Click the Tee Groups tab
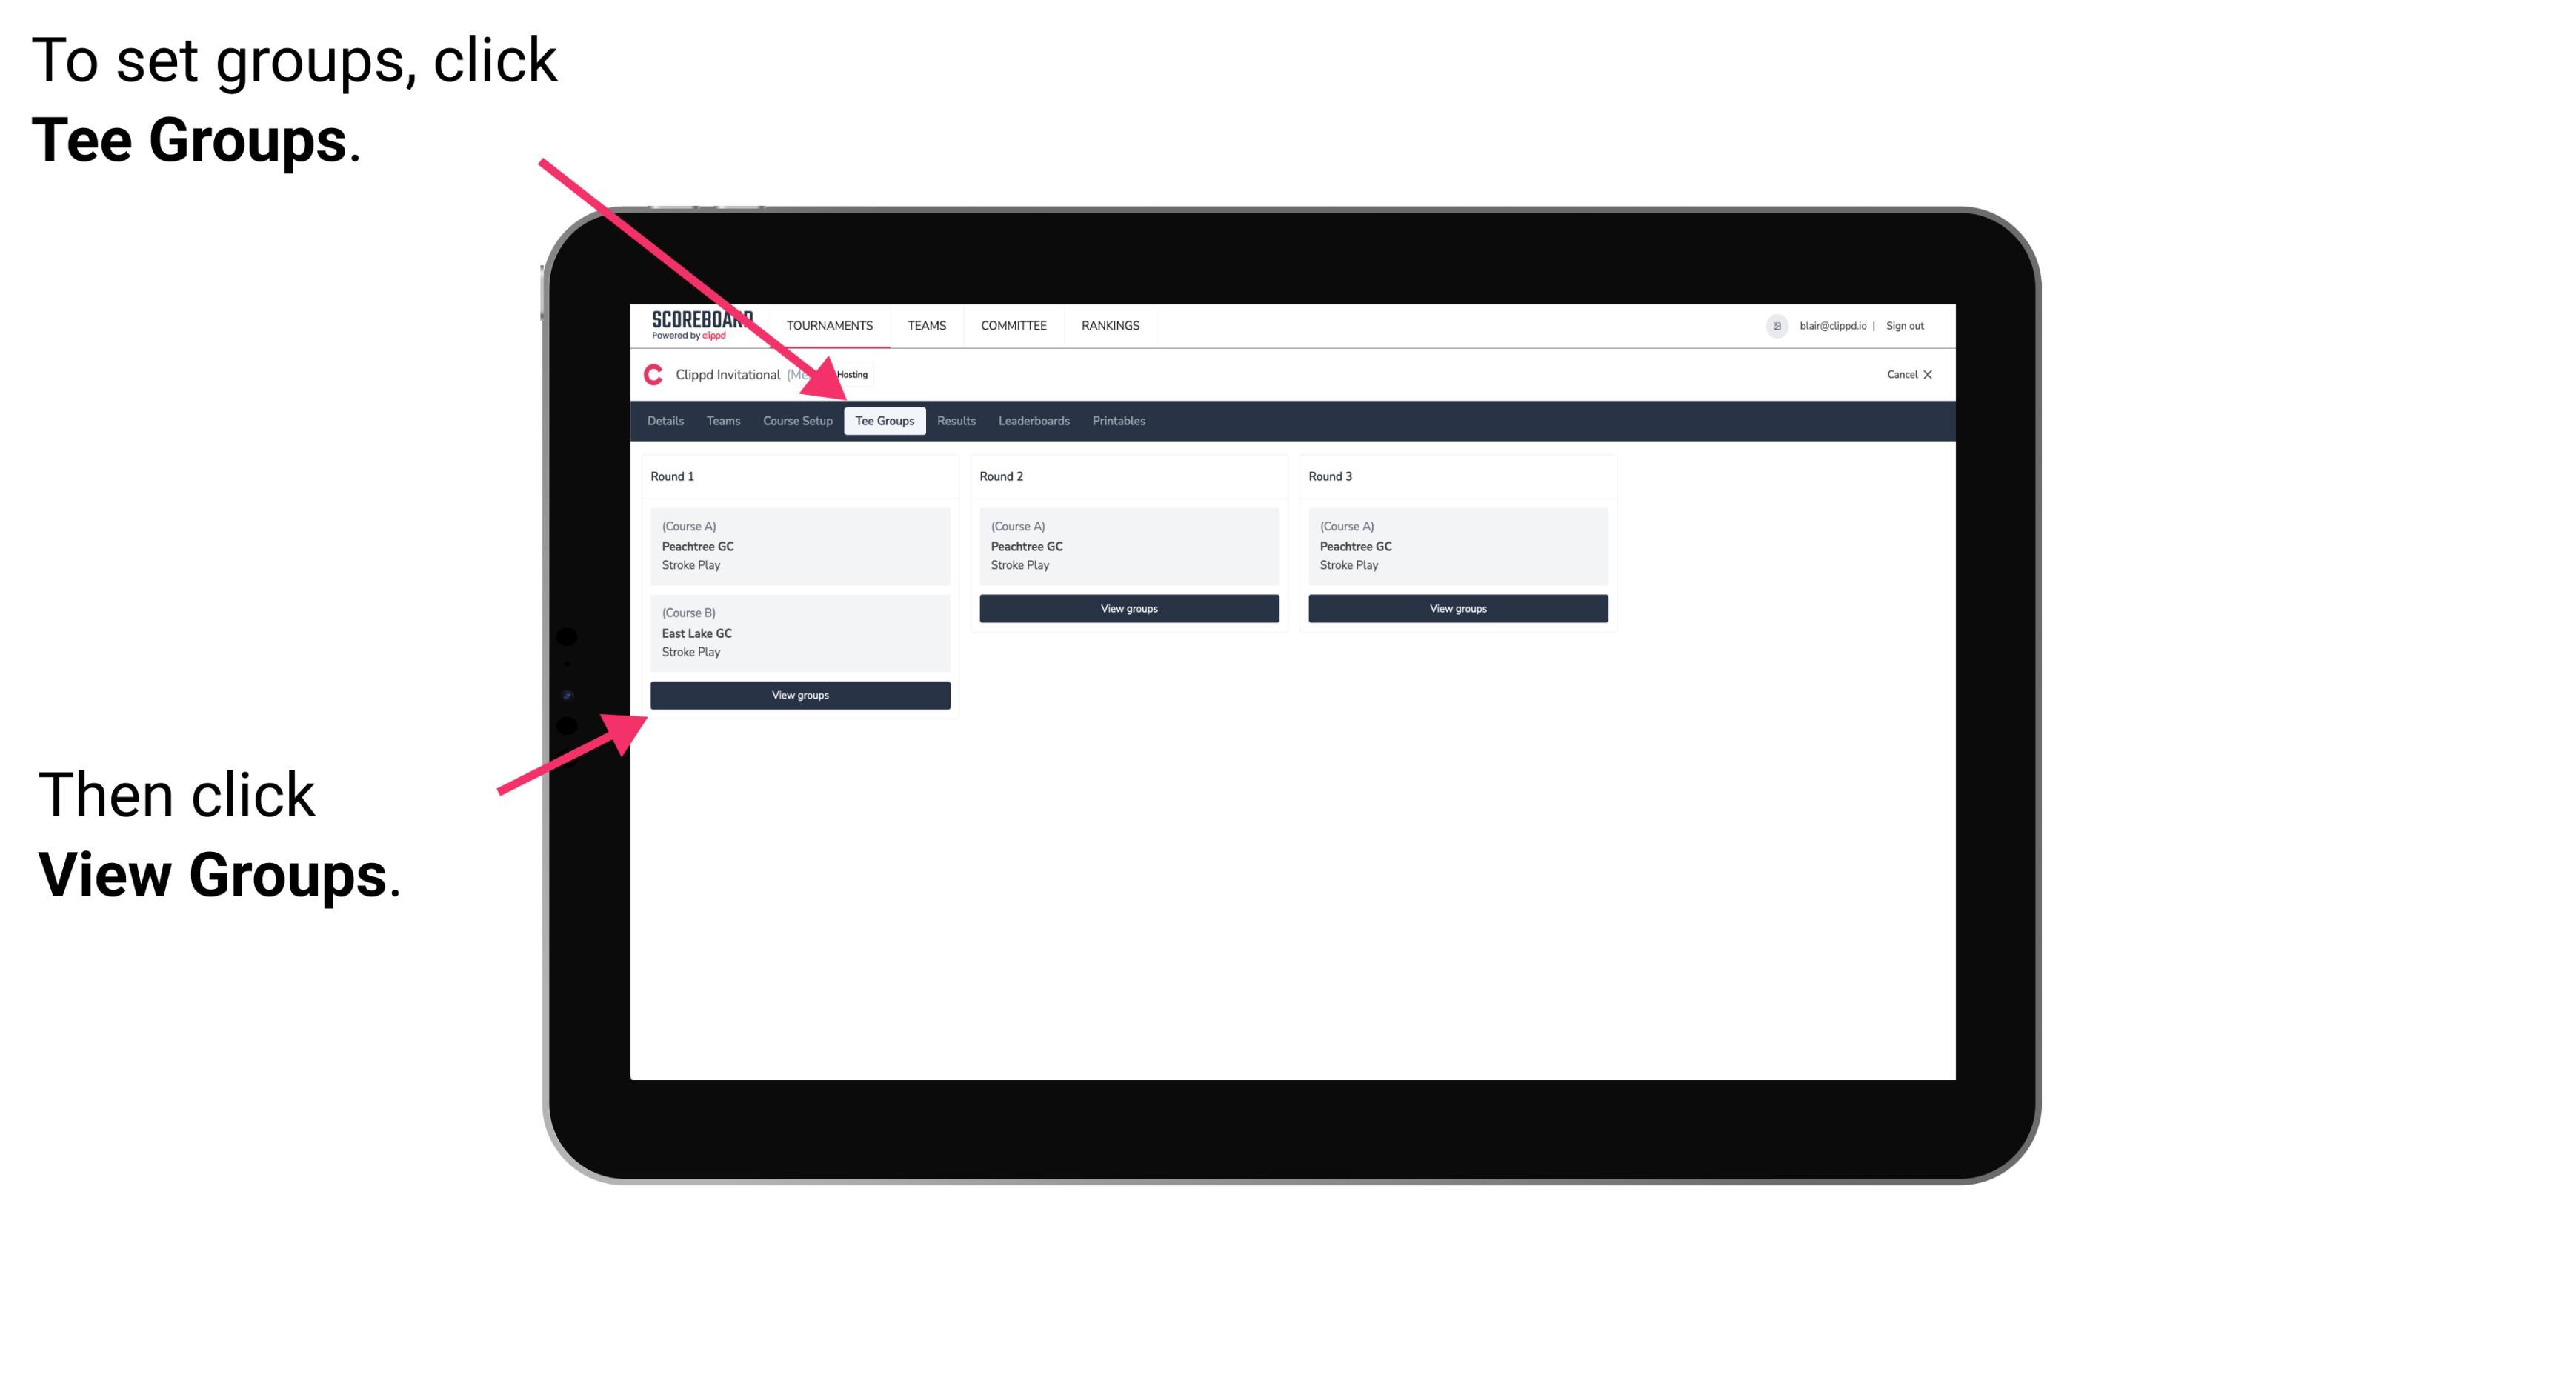Viewport: 2576px width, 1386px height. 886,422
